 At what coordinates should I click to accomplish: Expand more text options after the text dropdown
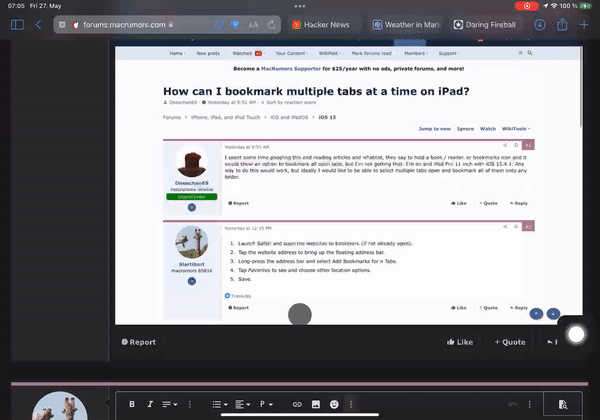coord(190,404)
